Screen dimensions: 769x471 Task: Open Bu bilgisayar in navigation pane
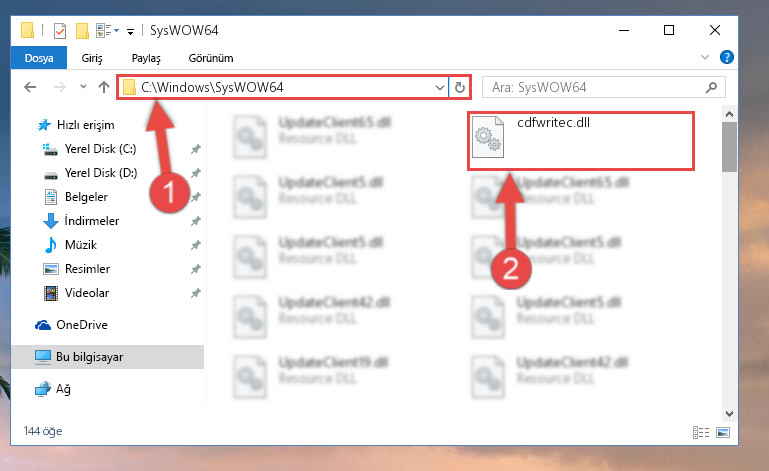108,357
